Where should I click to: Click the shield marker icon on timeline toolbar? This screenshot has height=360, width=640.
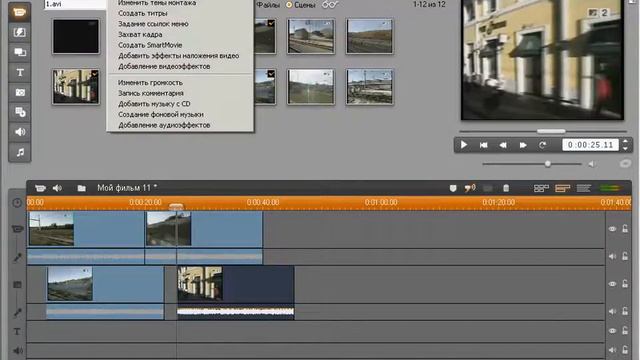(453, 188)
